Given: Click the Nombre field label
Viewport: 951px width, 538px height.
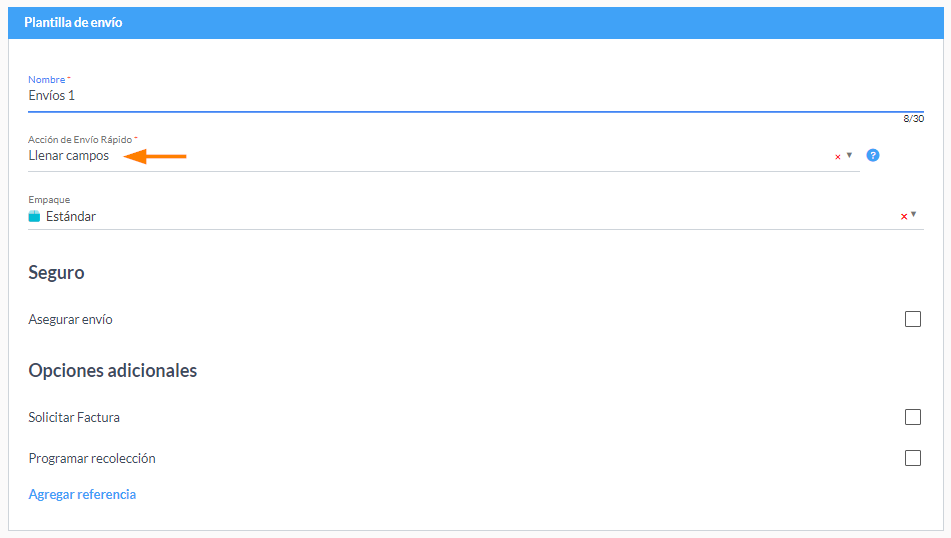Looking at the screenshot, I should click(x=47, y=79).
